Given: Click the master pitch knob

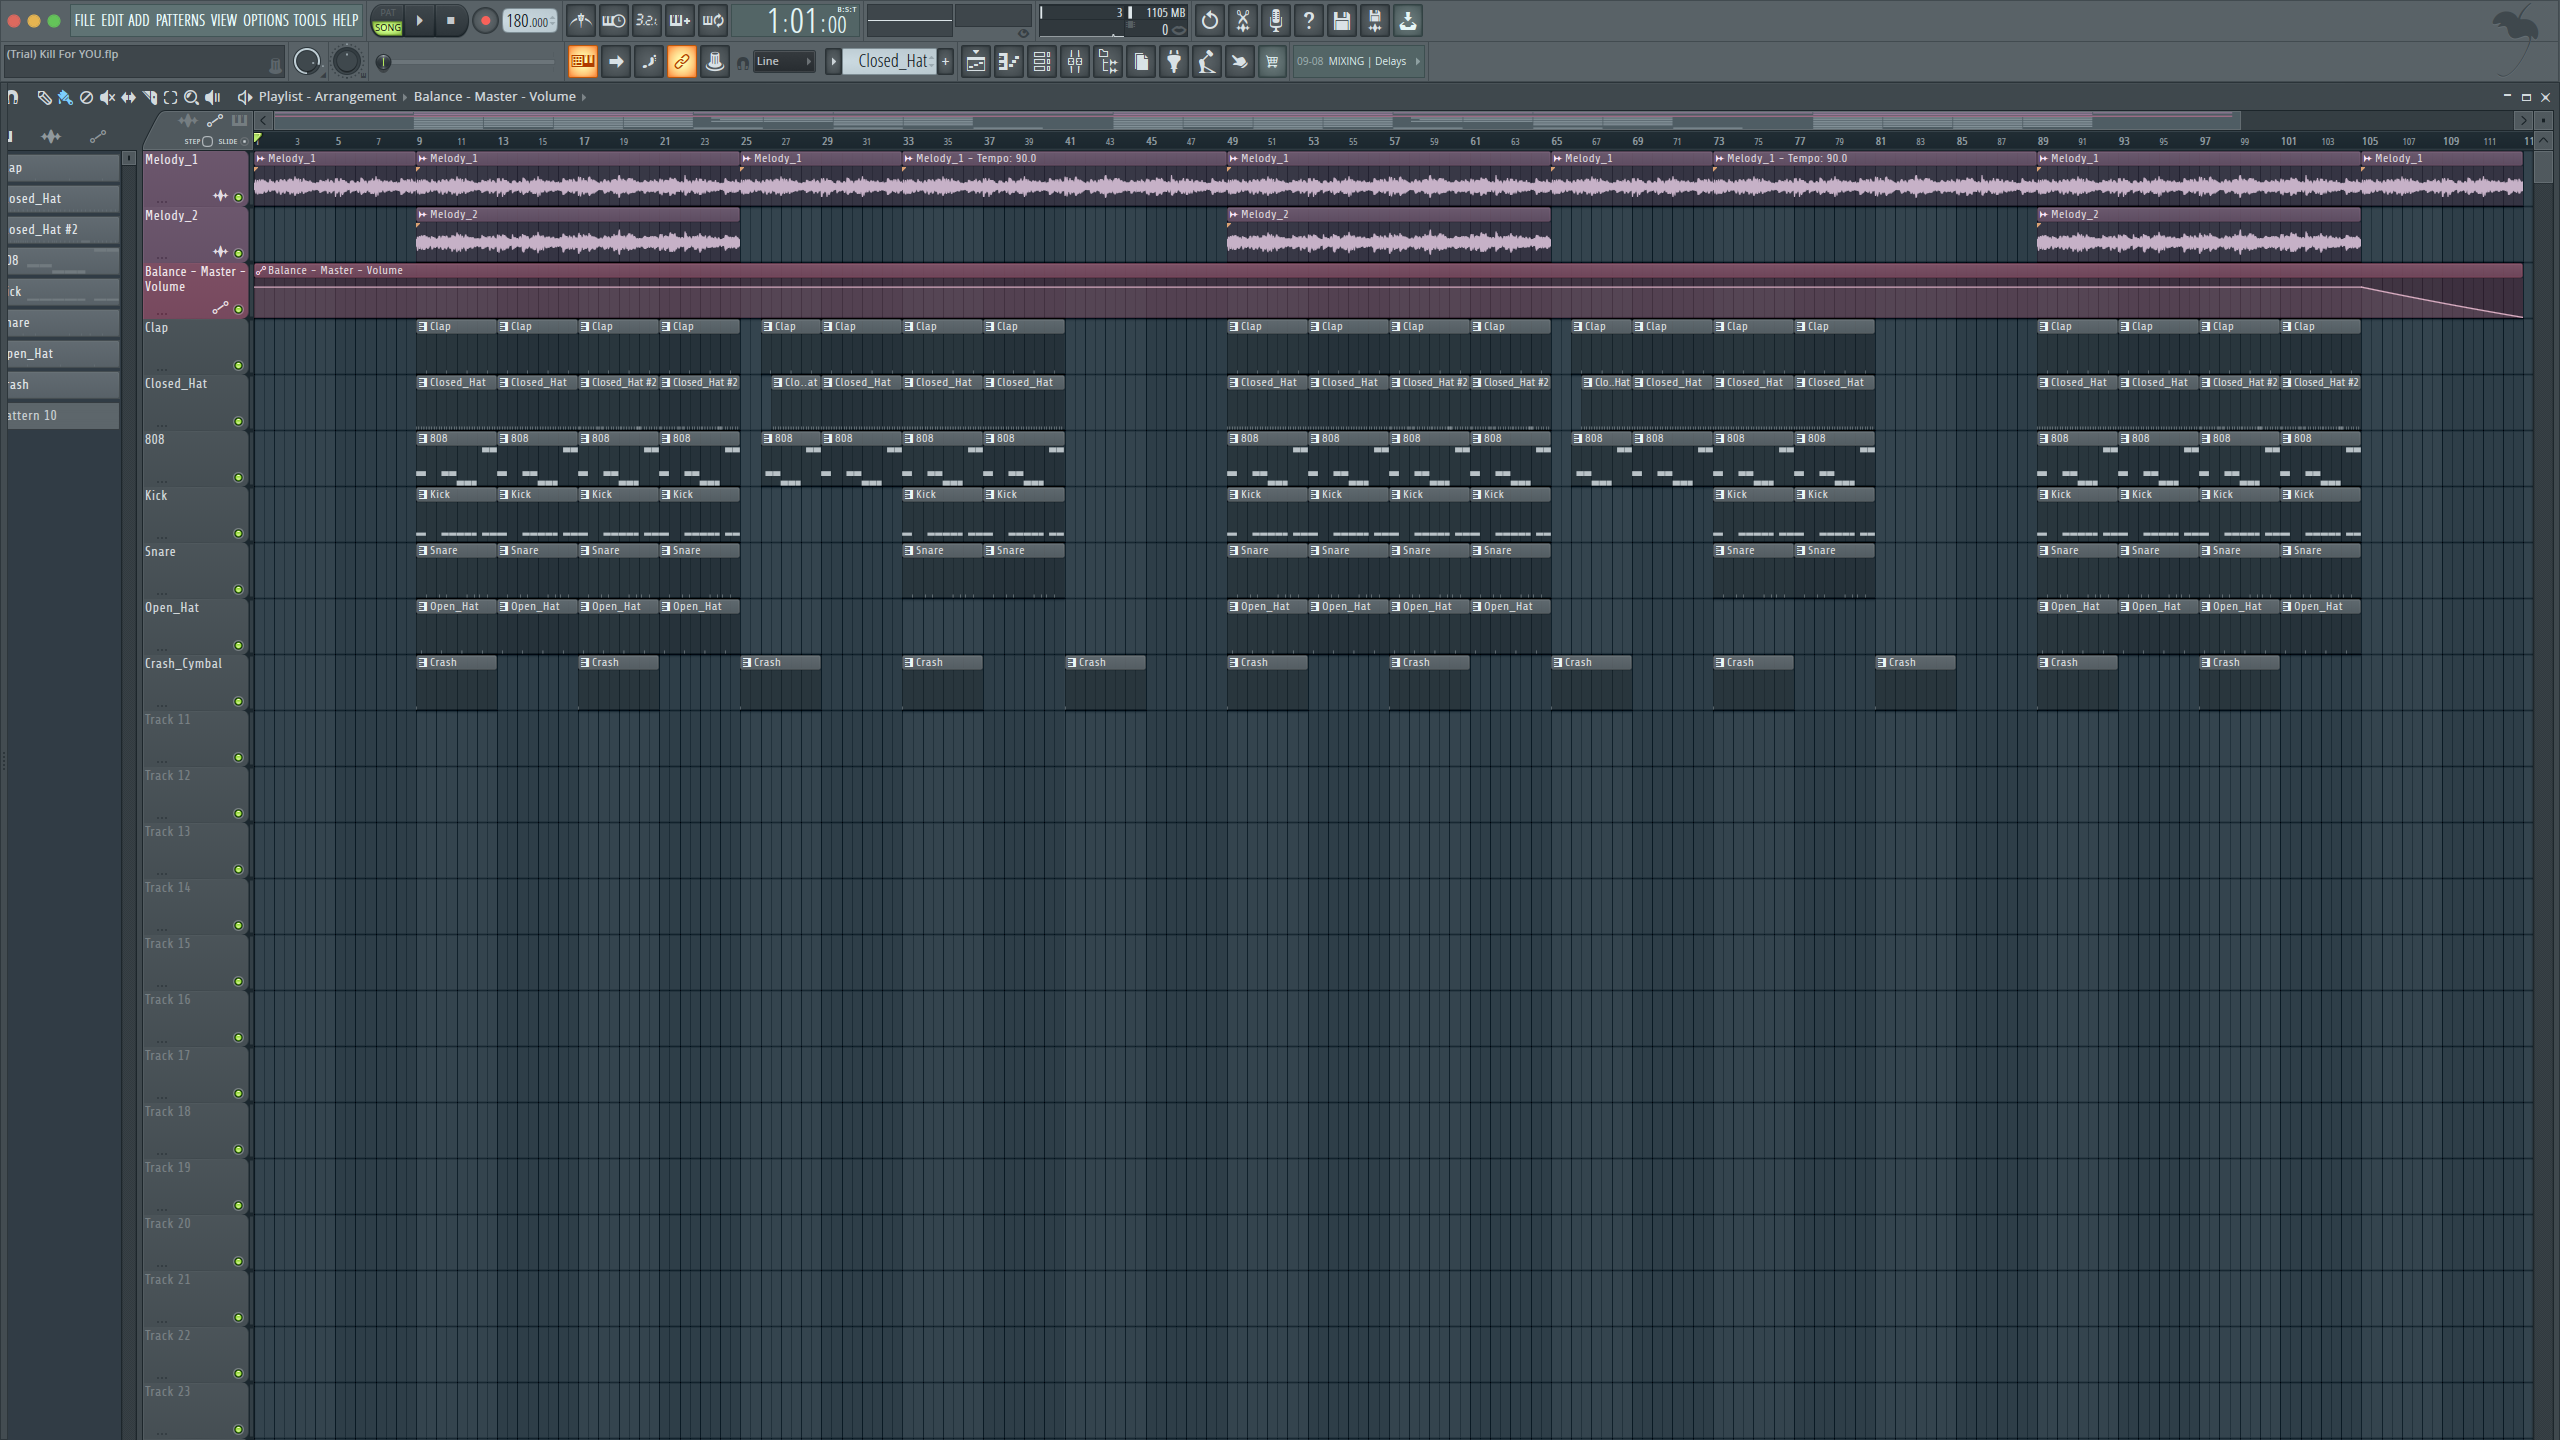Looking at the screenshot, I should point(346,62).
